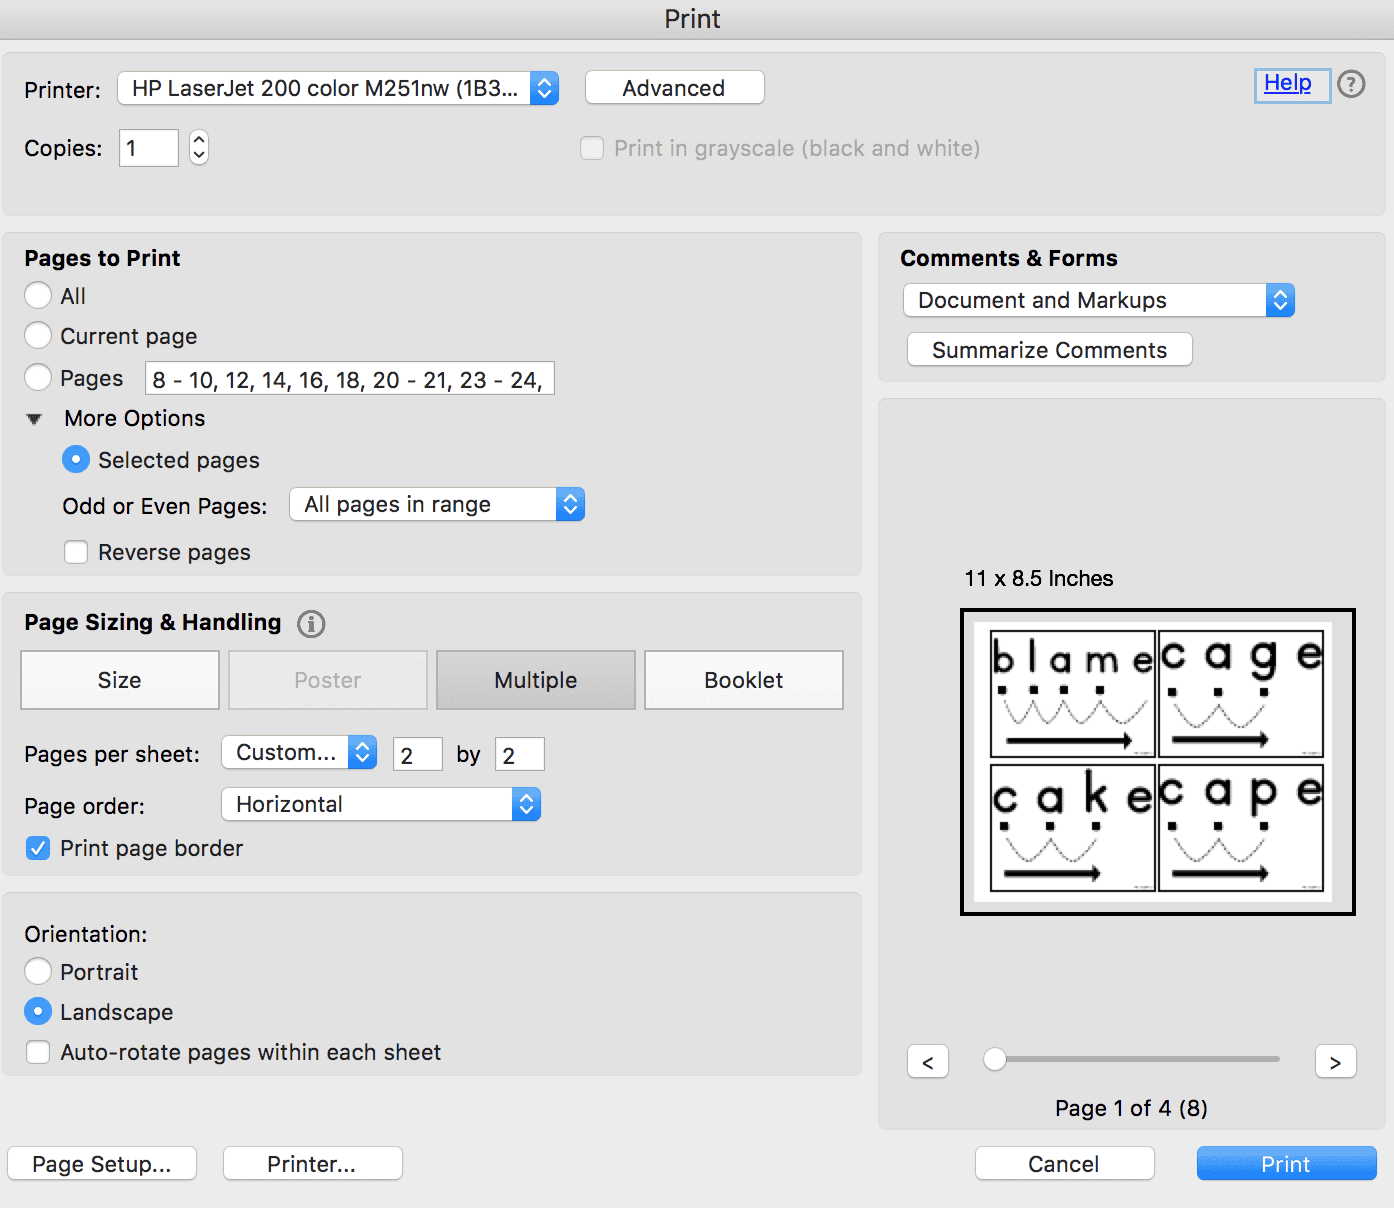Enable Reverse pages checkbox
This screenshot has width=1394, height=1208.
76,552
